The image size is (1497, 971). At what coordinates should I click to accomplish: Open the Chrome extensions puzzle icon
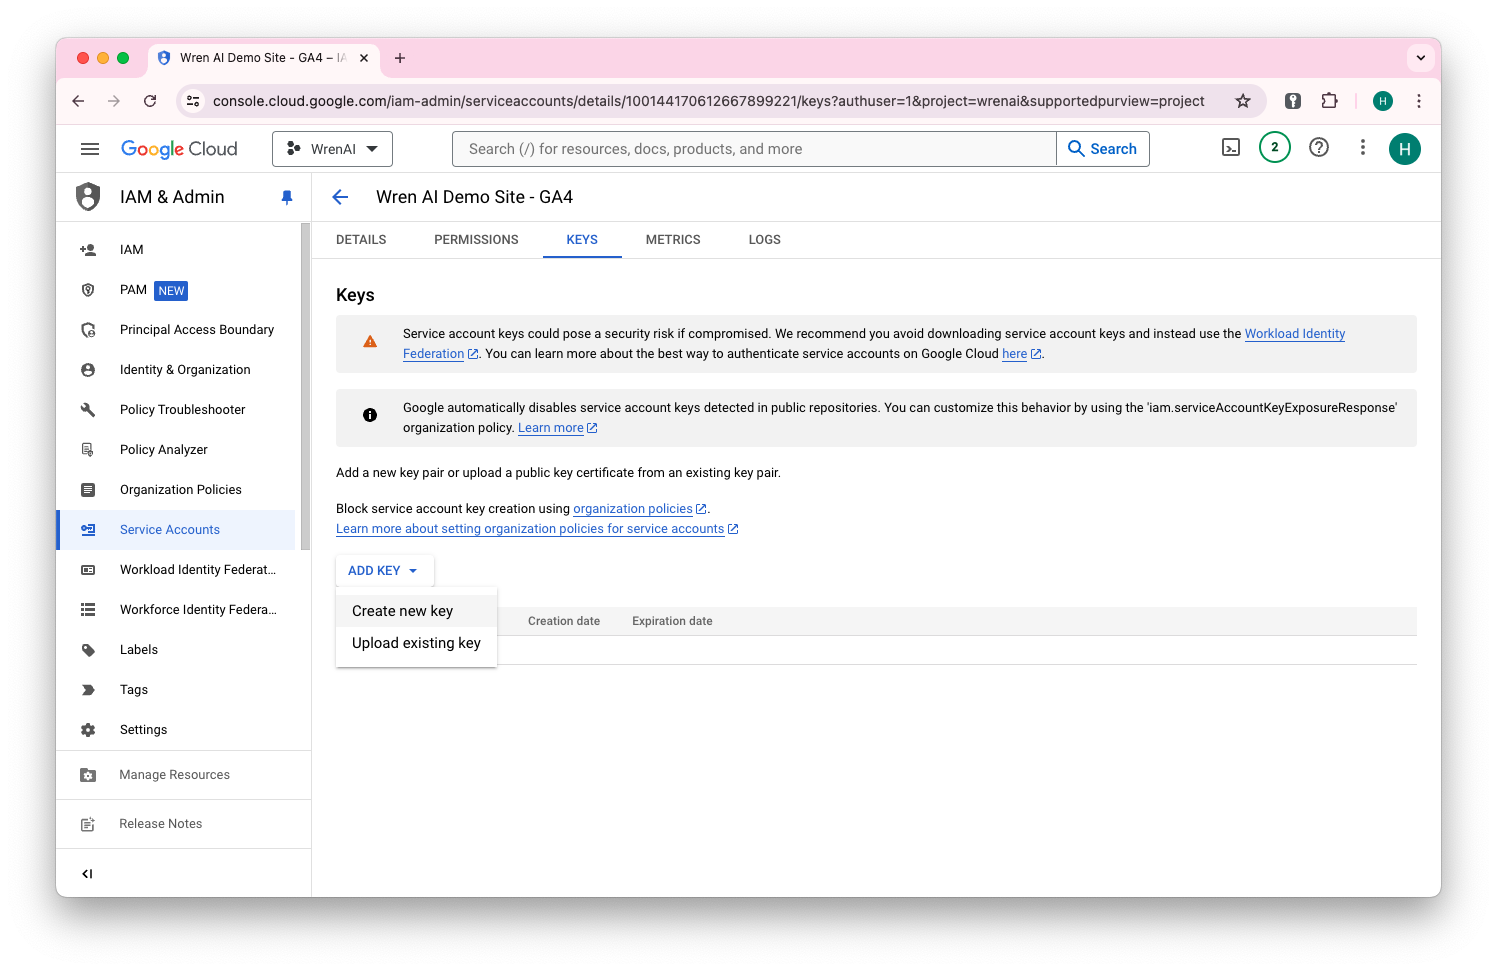pyautogui.click(x=1329, y=101)
